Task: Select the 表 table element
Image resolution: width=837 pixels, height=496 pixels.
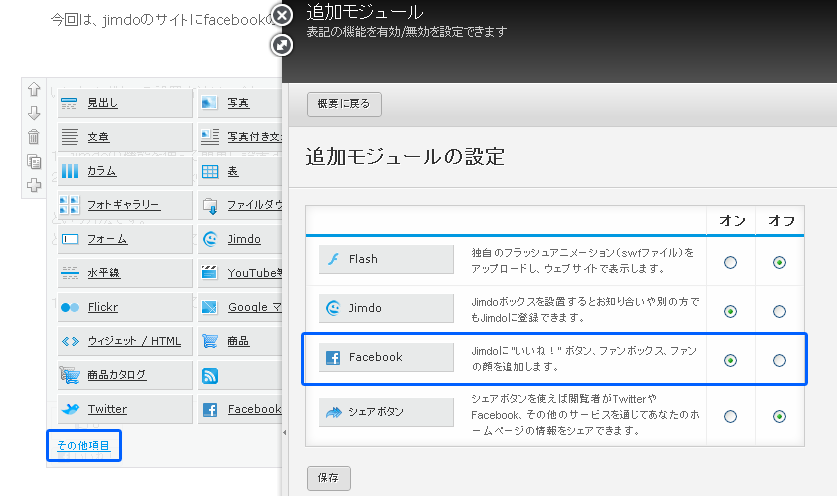Action: coord(240,171)
